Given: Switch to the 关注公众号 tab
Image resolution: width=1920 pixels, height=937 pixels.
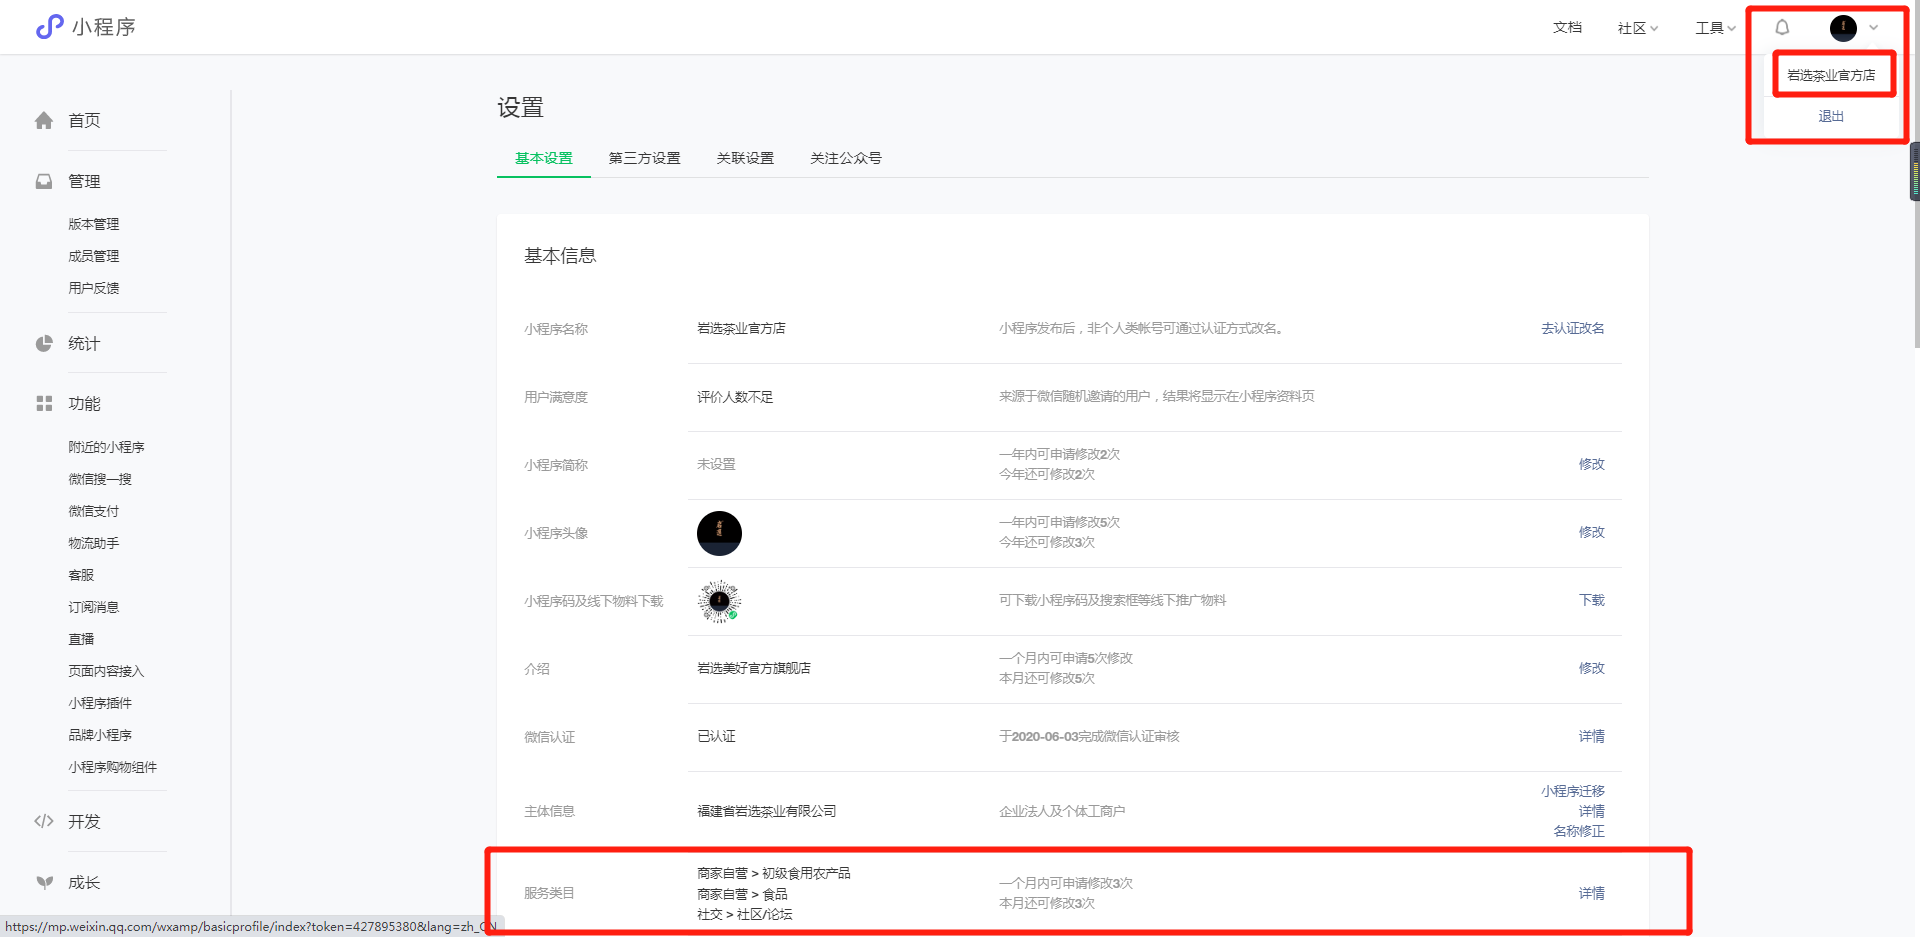Looking at the screenshot, I should click(846, 158).
